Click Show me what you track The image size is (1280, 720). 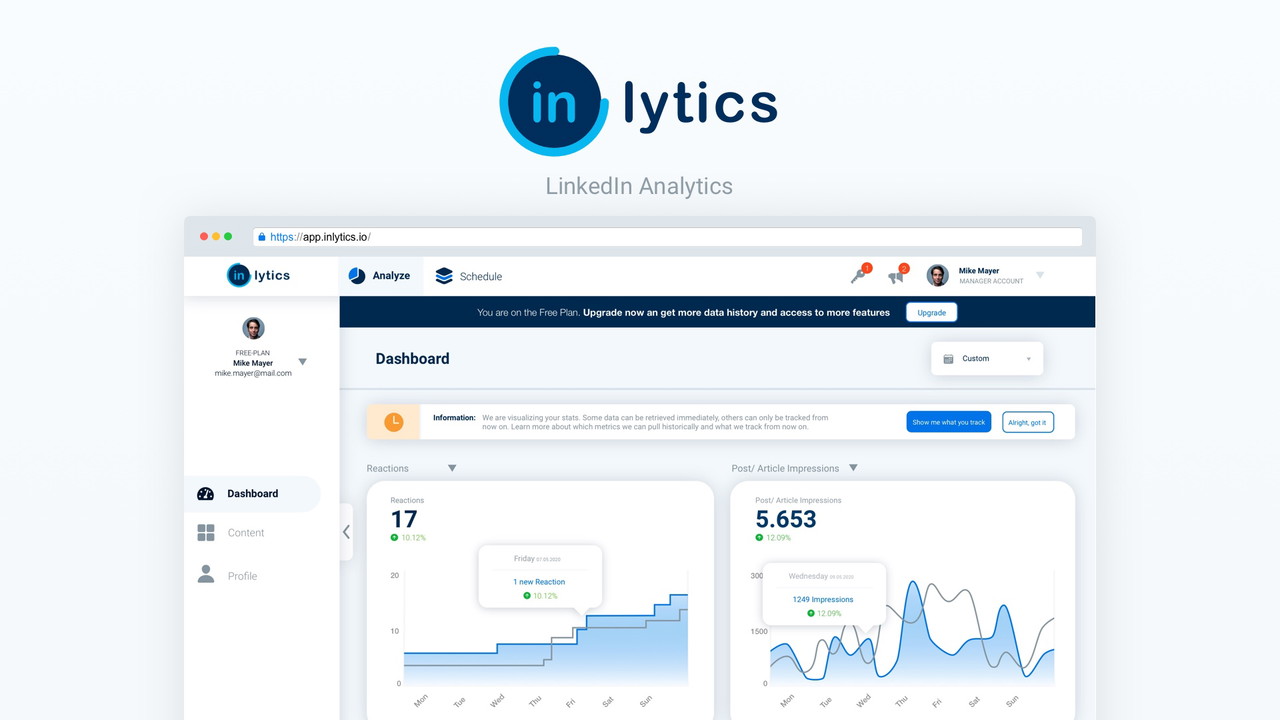(949, 422)
